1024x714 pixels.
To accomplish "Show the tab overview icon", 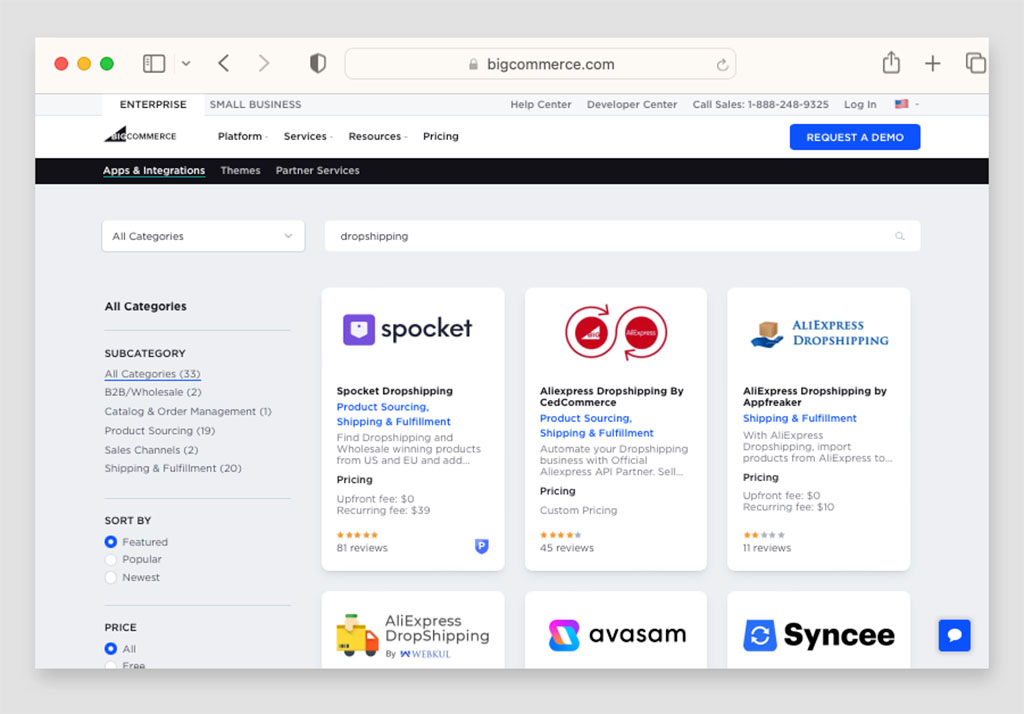I will pos(975,63).
